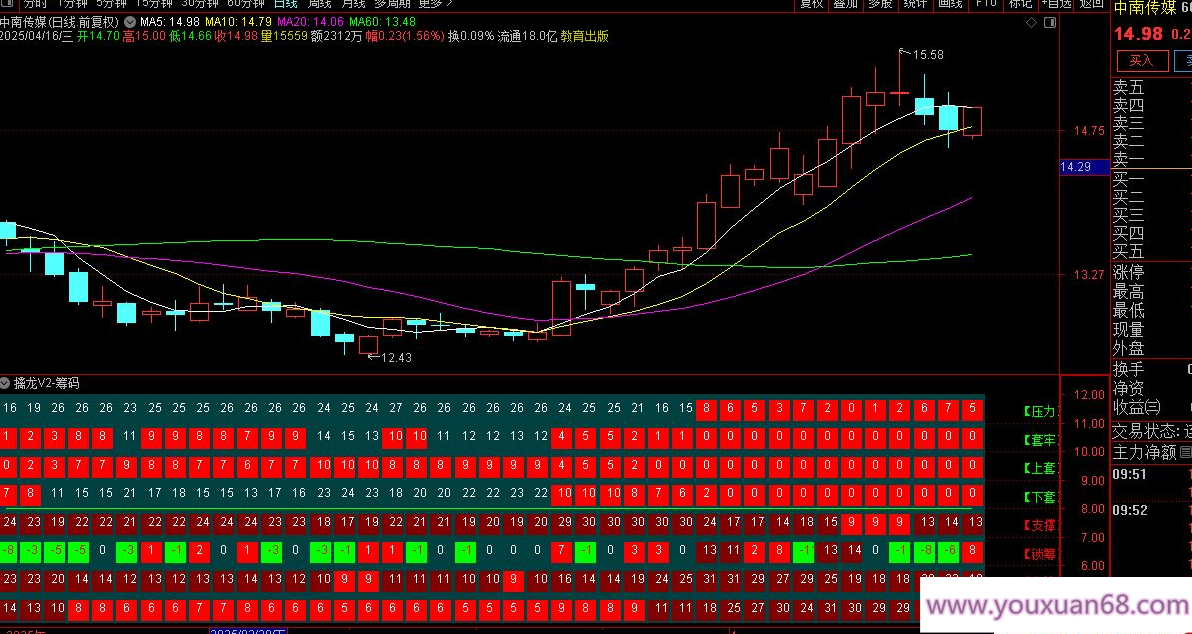Image resolution: width=1192 pixels, height=634 pixels.
Task: Click the 叠加 overlay toolbar button
Action: coord(845,4)
